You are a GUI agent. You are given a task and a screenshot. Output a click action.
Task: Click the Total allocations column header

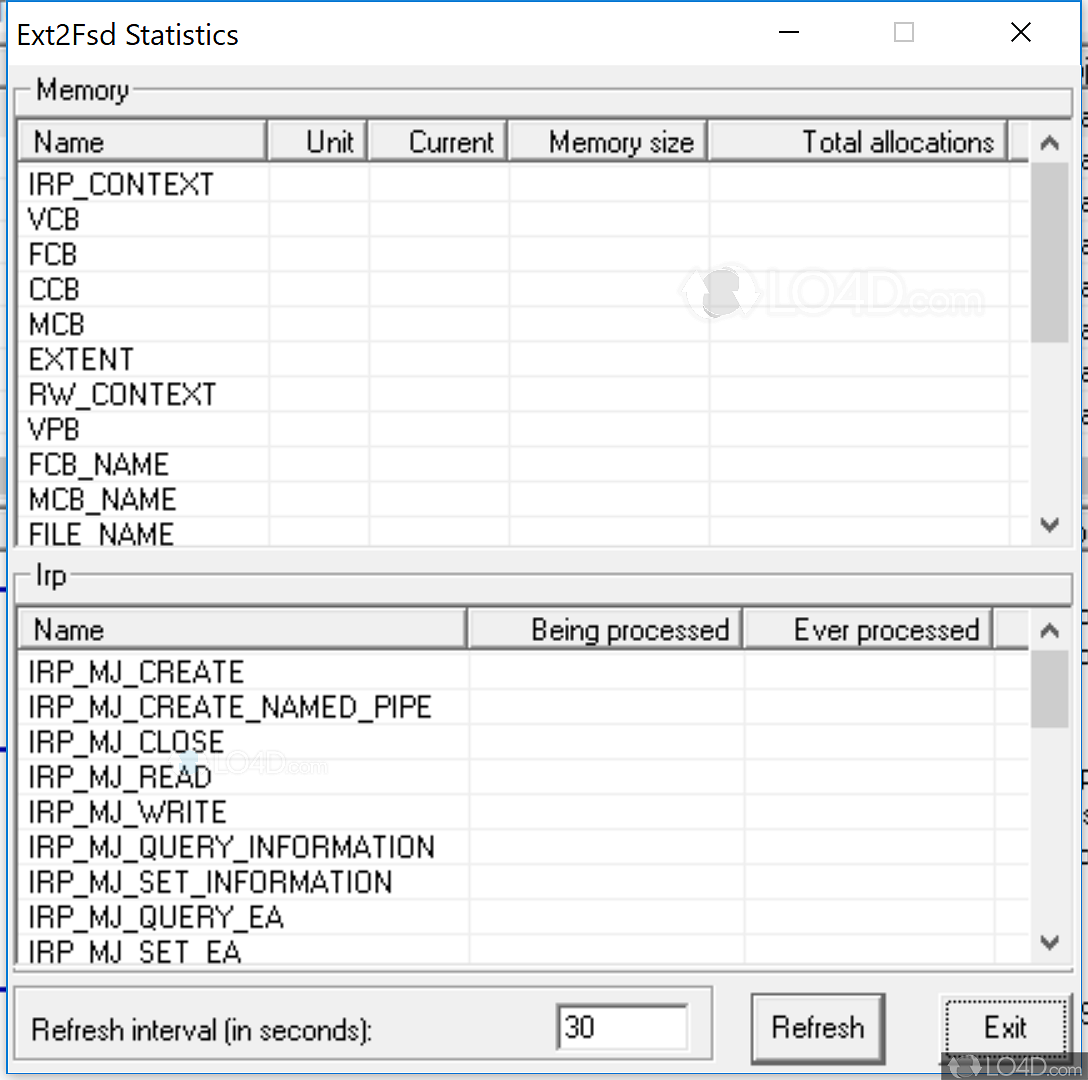858,142
